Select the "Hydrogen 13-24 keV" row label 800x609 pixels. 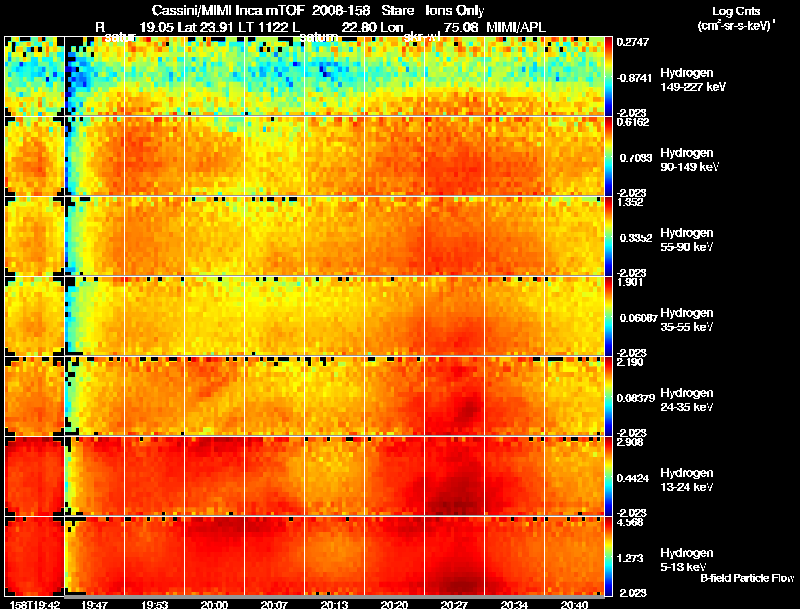tap(687, 480)
